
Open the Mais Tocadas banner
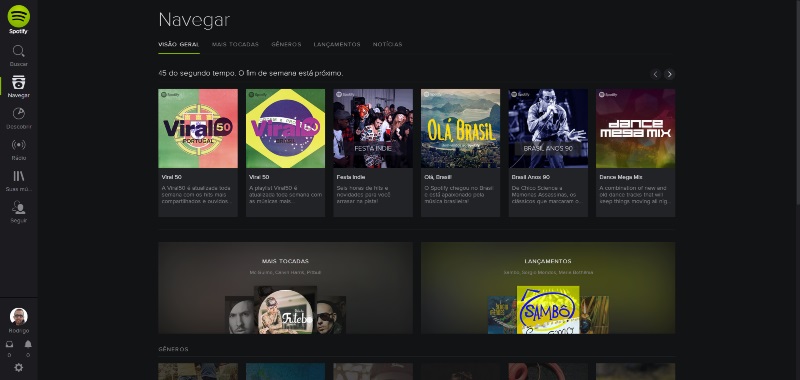click(x=285, y=288)
